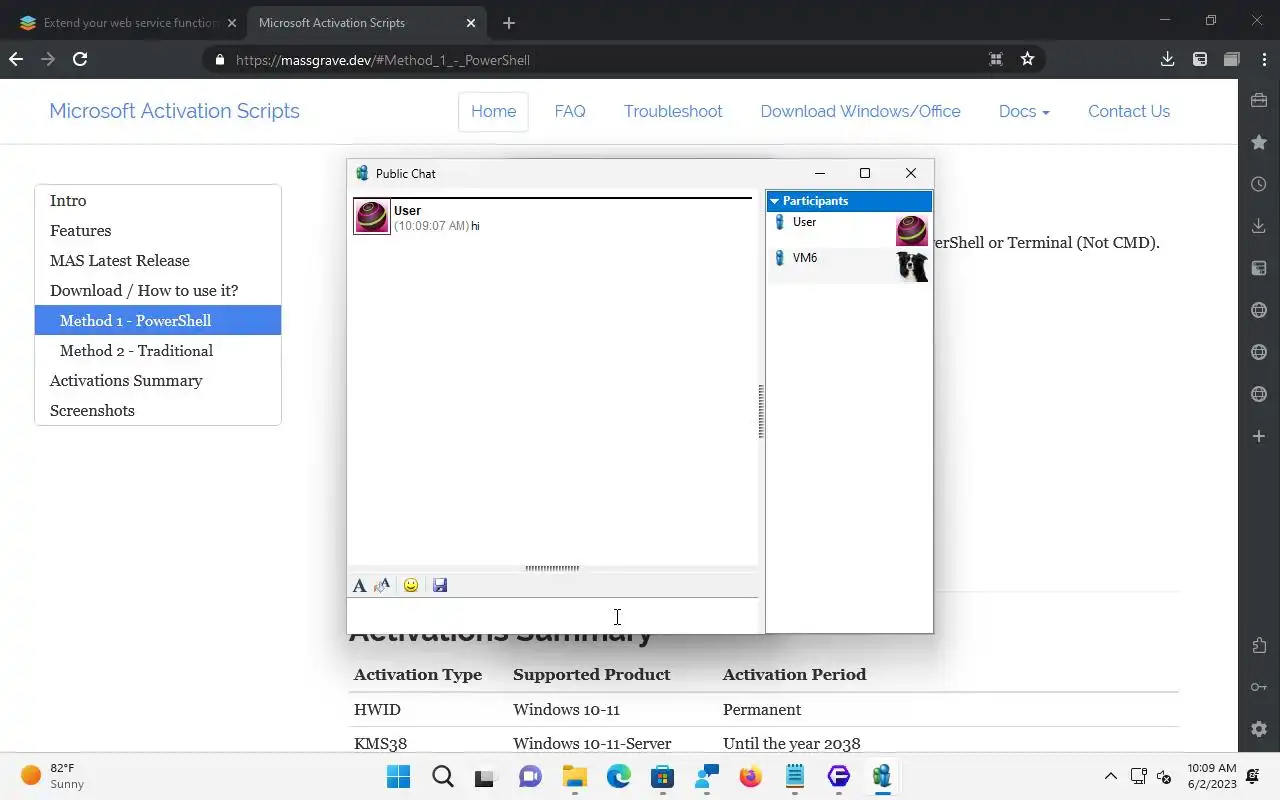The height and width of the screenshot is (800, 1280).
Task: Open the Download Windows/Office page
Action: coord(860,111)
